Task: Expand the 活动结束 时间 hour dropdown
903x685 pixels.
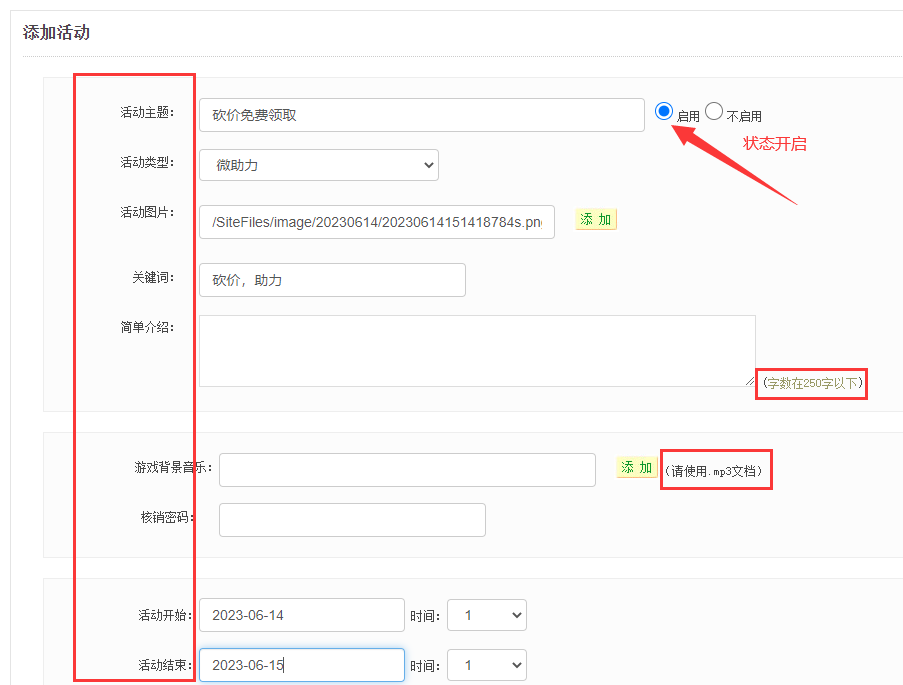Action: pyautogui.click(x=486, y=665)
